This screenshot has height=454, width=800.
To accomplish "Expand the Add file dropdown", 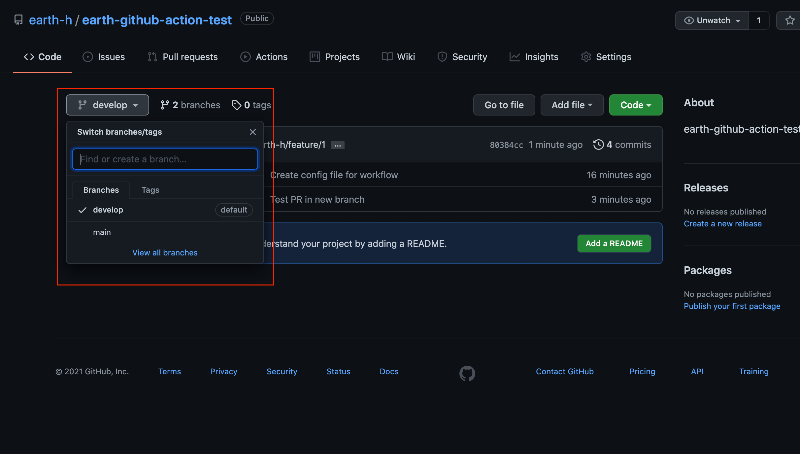I will click(572, 105).
